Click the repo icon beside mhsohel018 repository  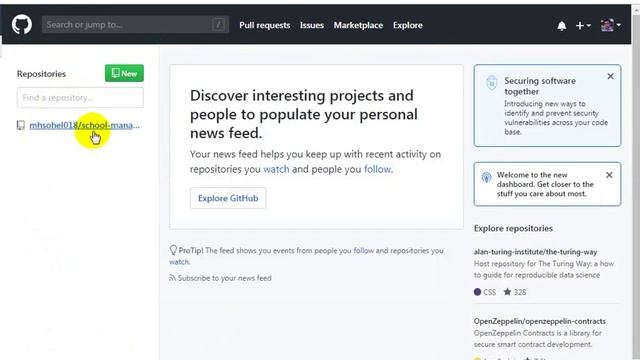point(20,125)
